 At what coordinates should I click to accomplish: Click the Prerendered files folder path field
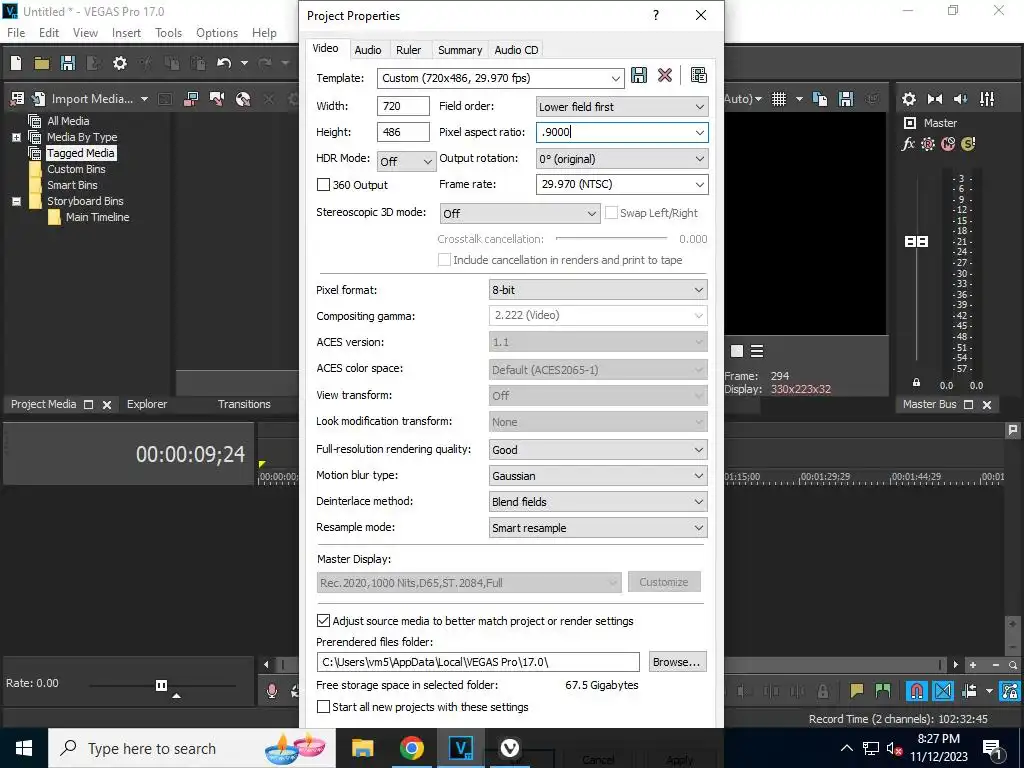pyautogui.click(x=478, y=662)
